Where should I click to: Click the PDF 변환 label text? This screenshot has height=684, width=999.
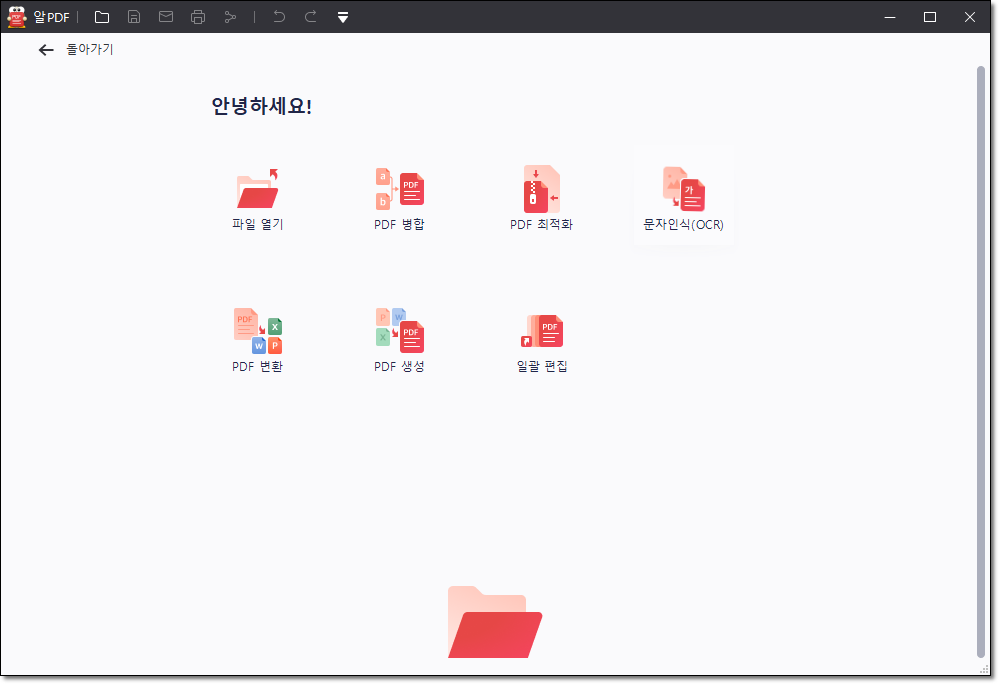(x=257, y=366)
